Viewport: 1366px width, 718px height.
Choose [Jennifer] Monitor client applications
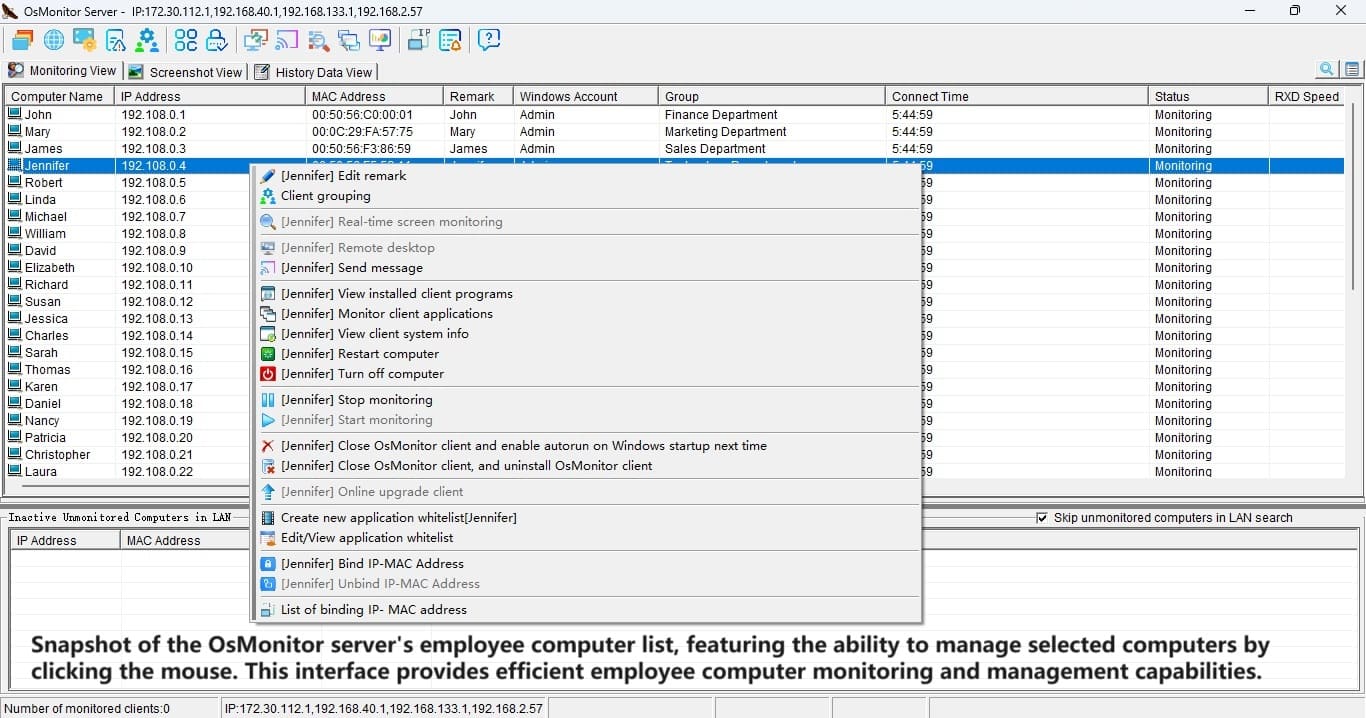click(586, 314)
